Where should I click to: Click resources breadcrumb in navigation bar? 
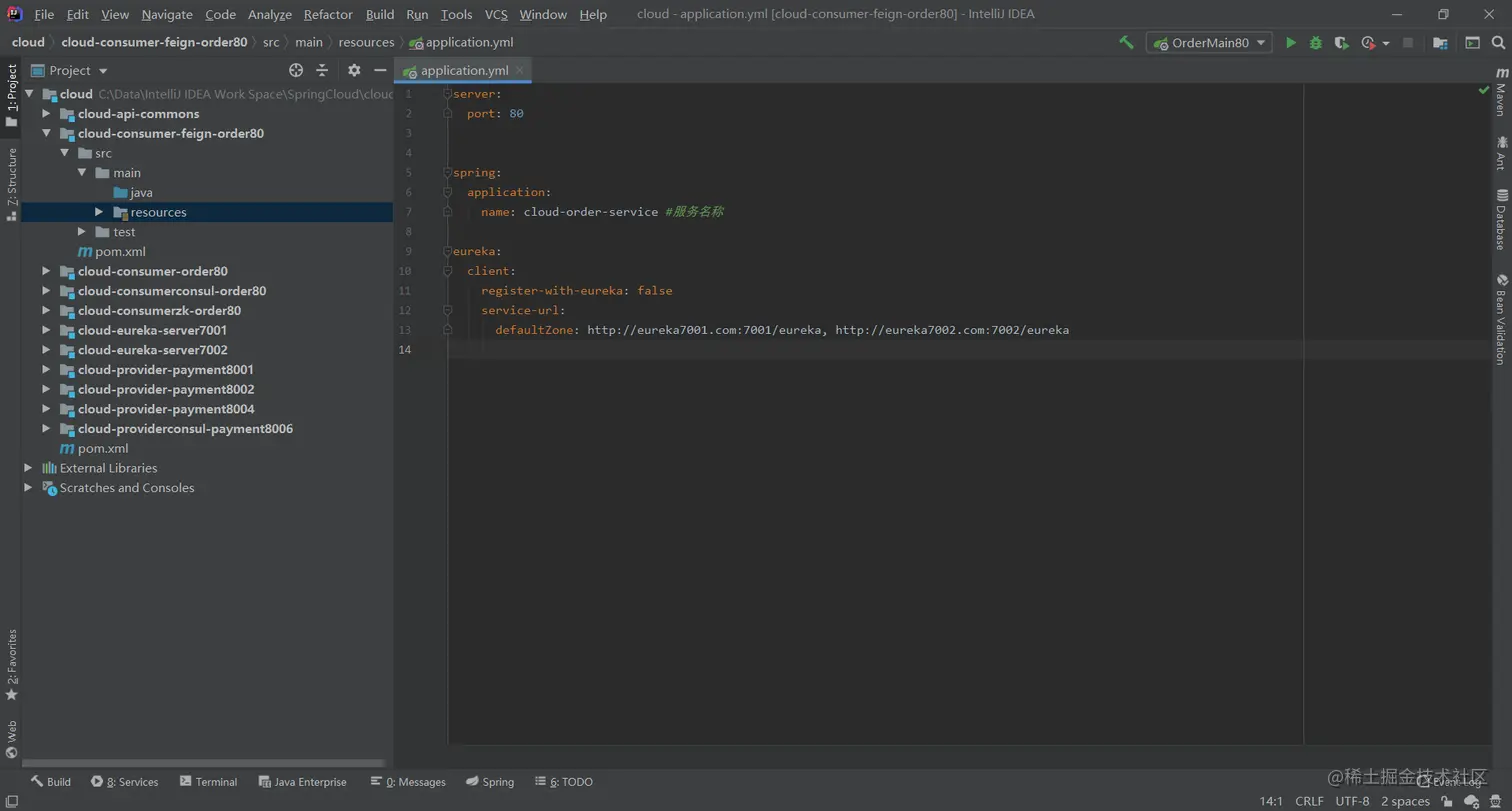366,43
